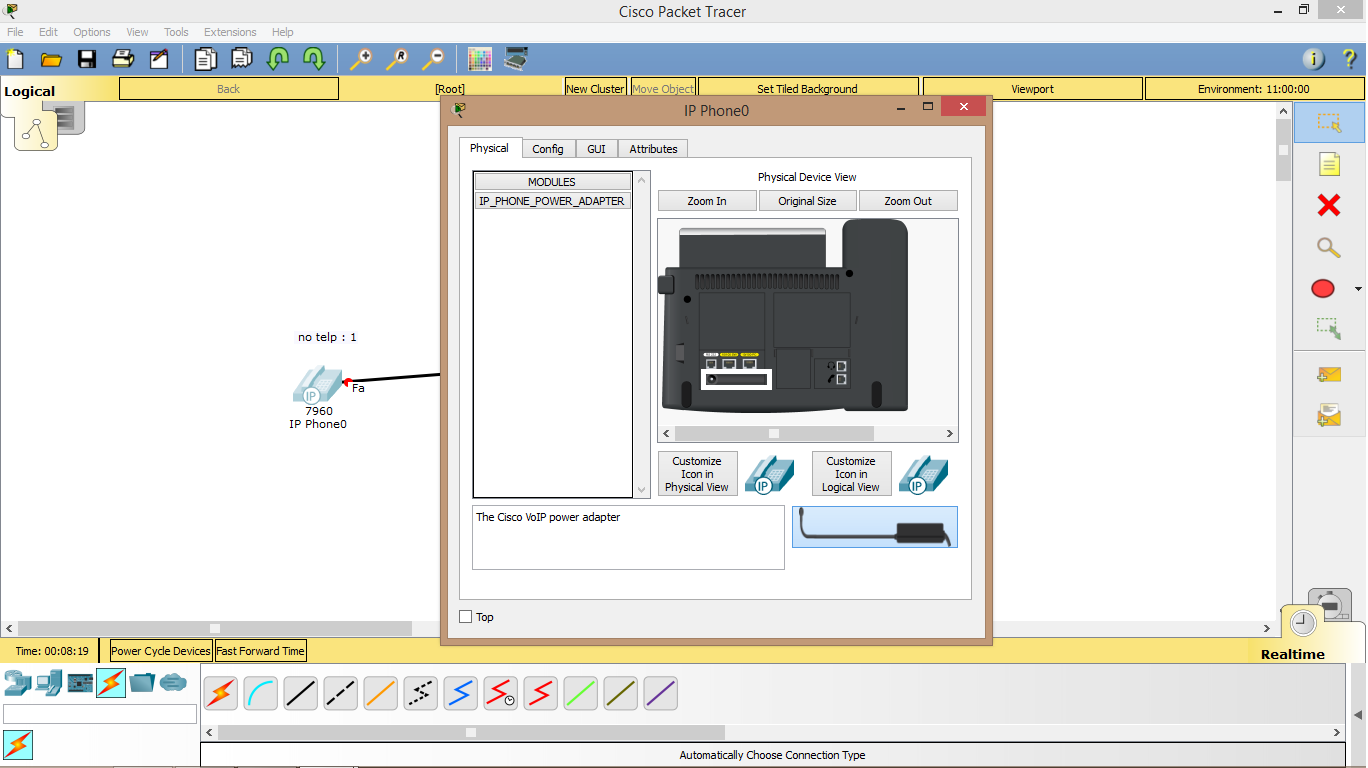Undo the last action with the green arrow
This screenshot has height=768, width=1368.
click(278, 59)
